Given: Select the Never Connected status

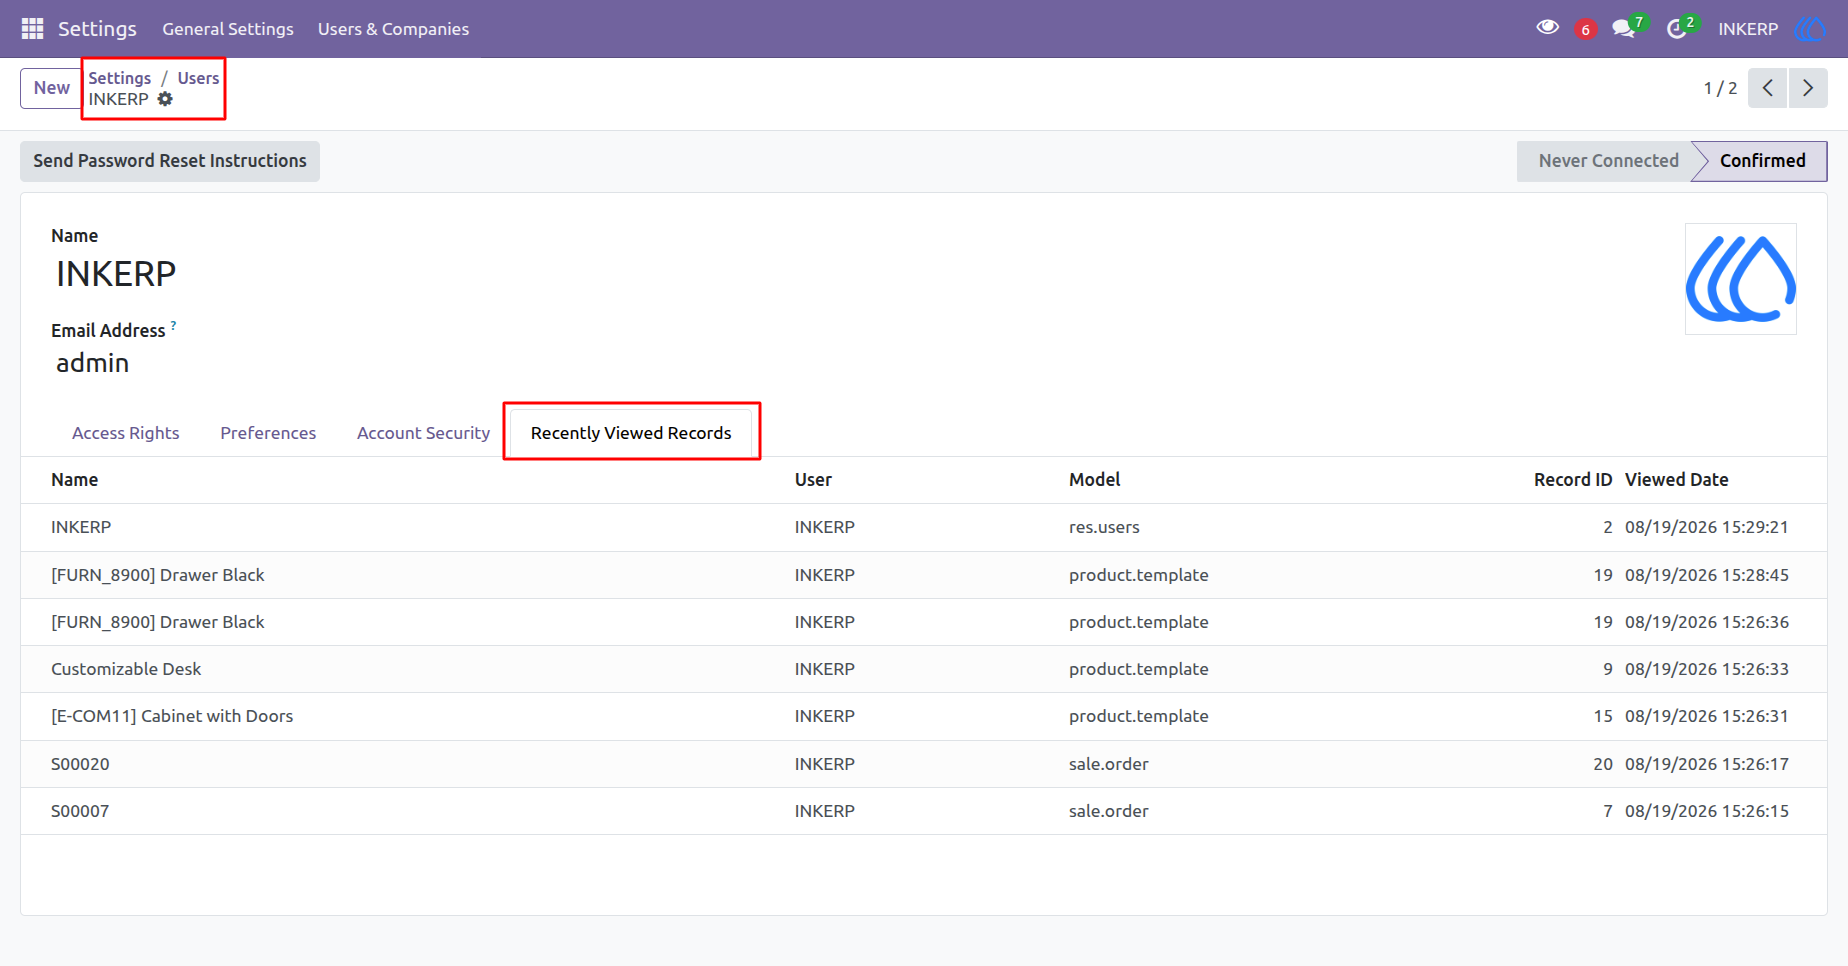Looking at the screenshot, I should coord(1608,161).
